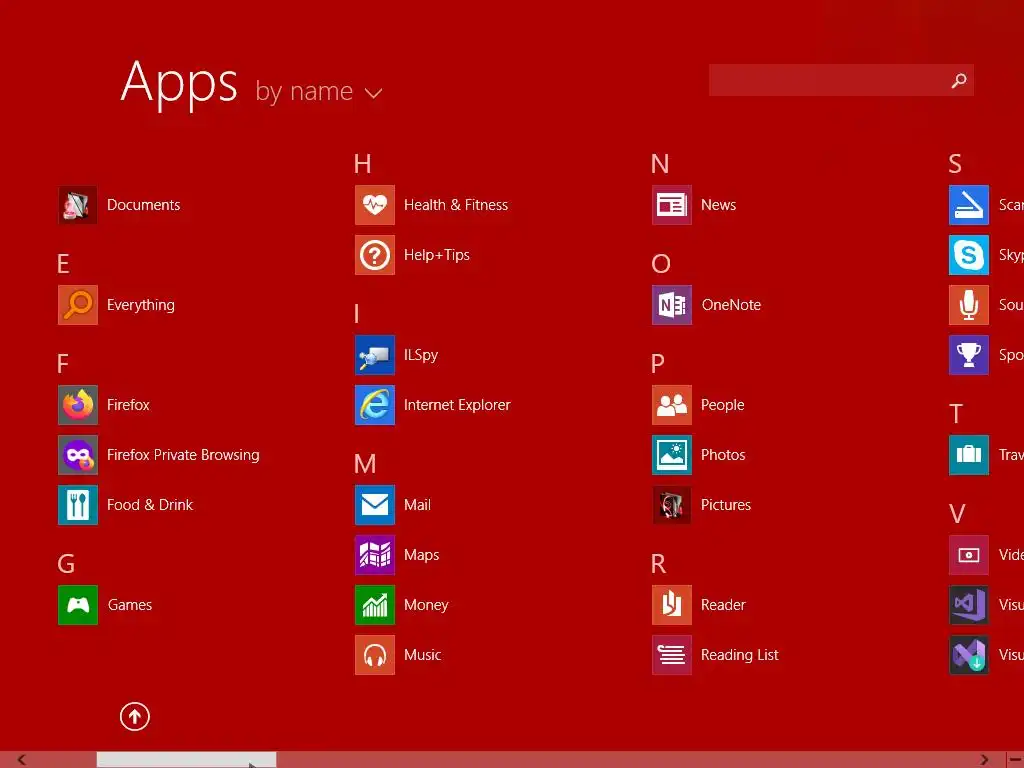This screenshot has height=768, width=1024.
Task: Jump via the H group header
Action: pos(362,164)
